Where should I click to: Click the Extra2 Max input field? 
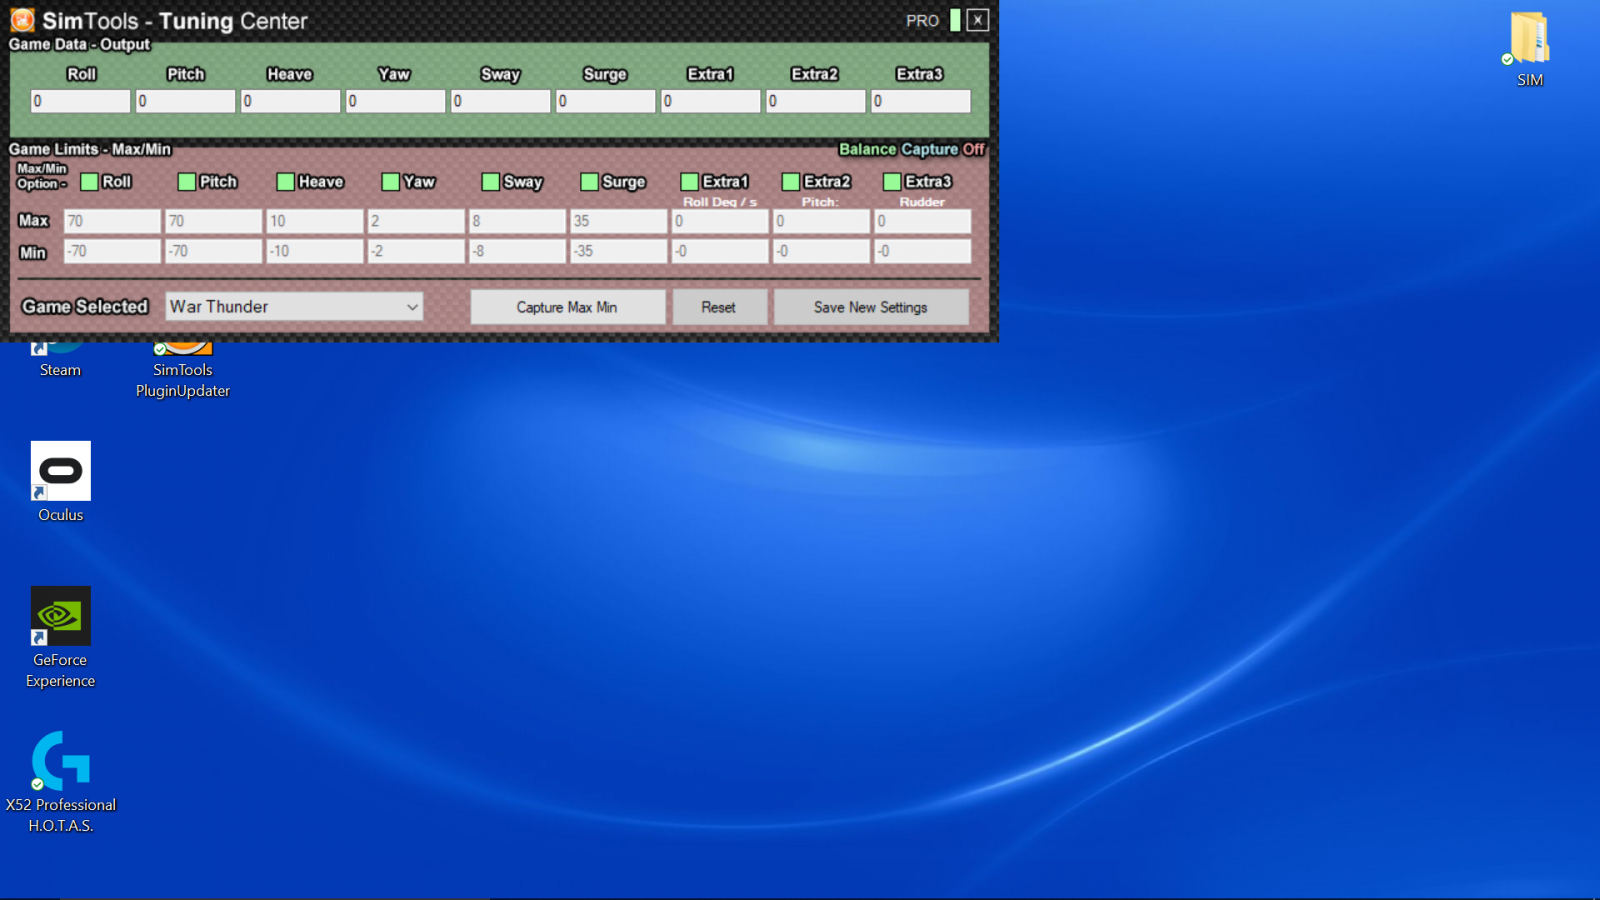[822, 221]
